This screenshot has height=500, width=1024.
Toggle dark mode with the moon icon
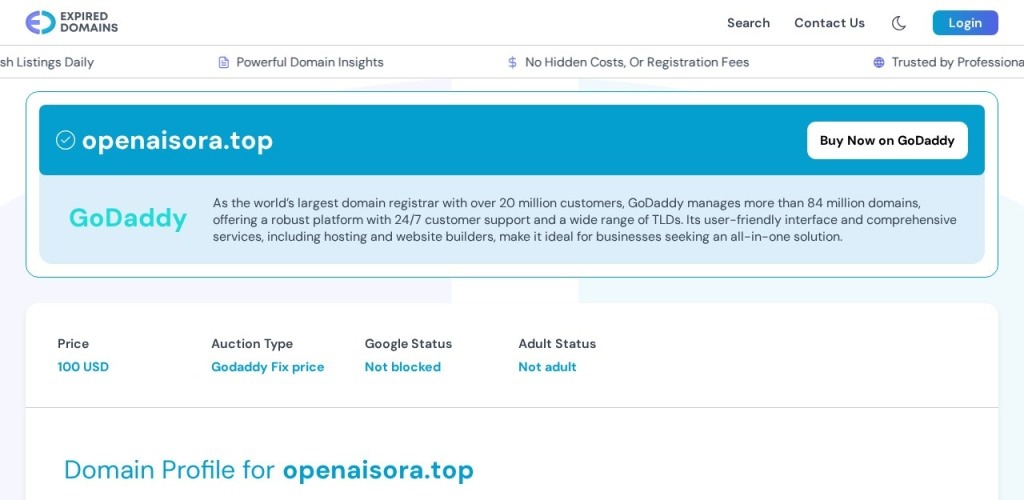[x=899, y=23]
